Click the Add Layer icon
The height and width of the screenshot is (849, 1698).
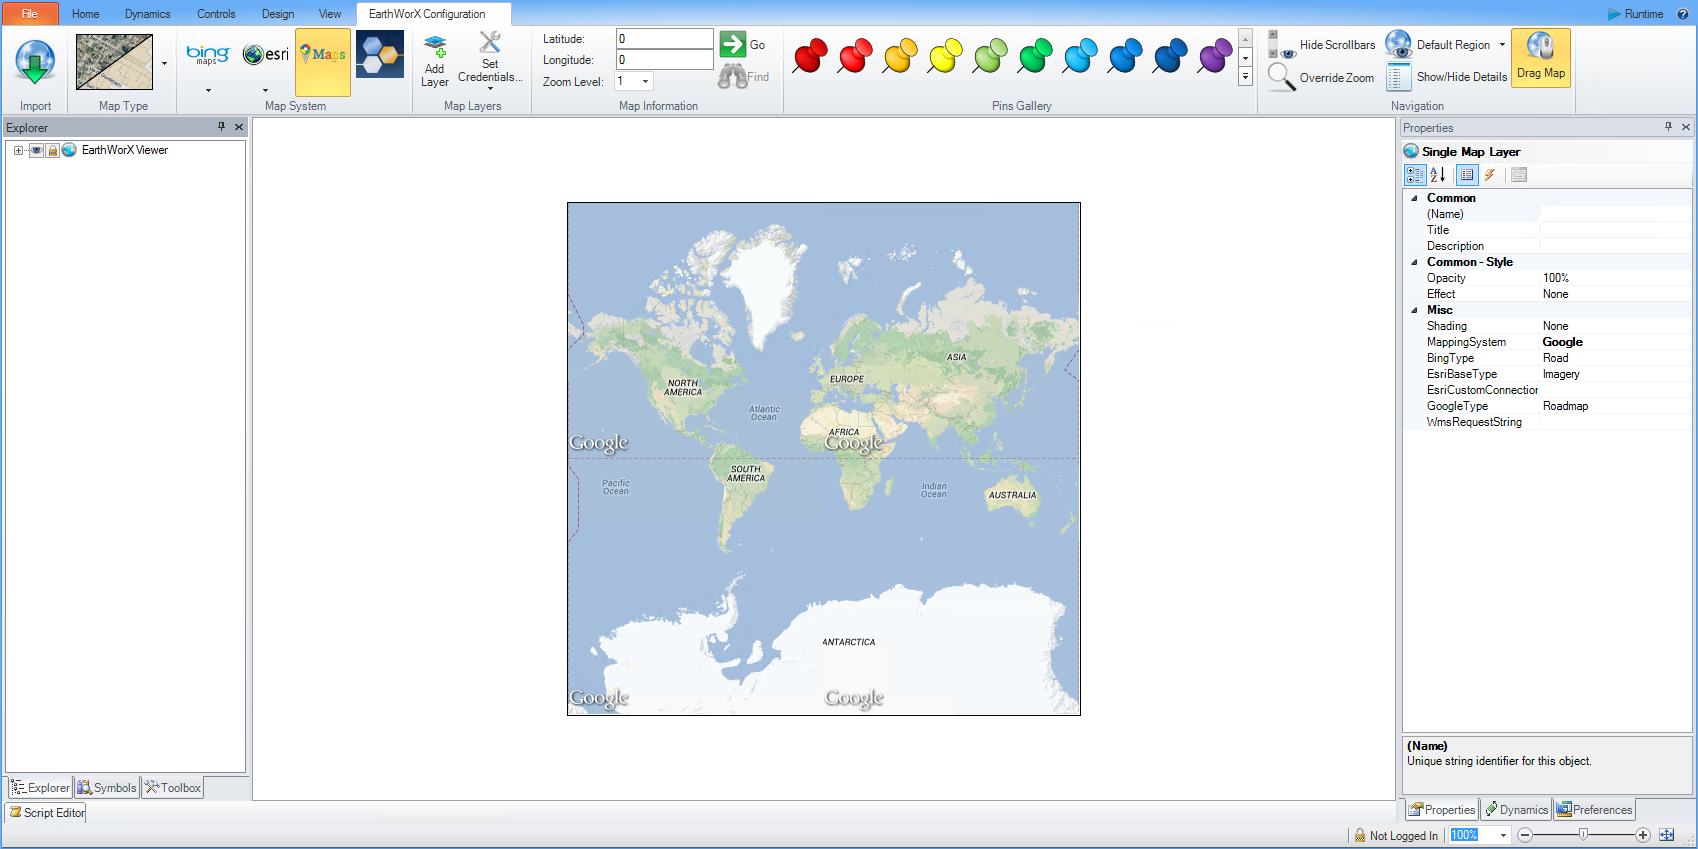[435, 46]
